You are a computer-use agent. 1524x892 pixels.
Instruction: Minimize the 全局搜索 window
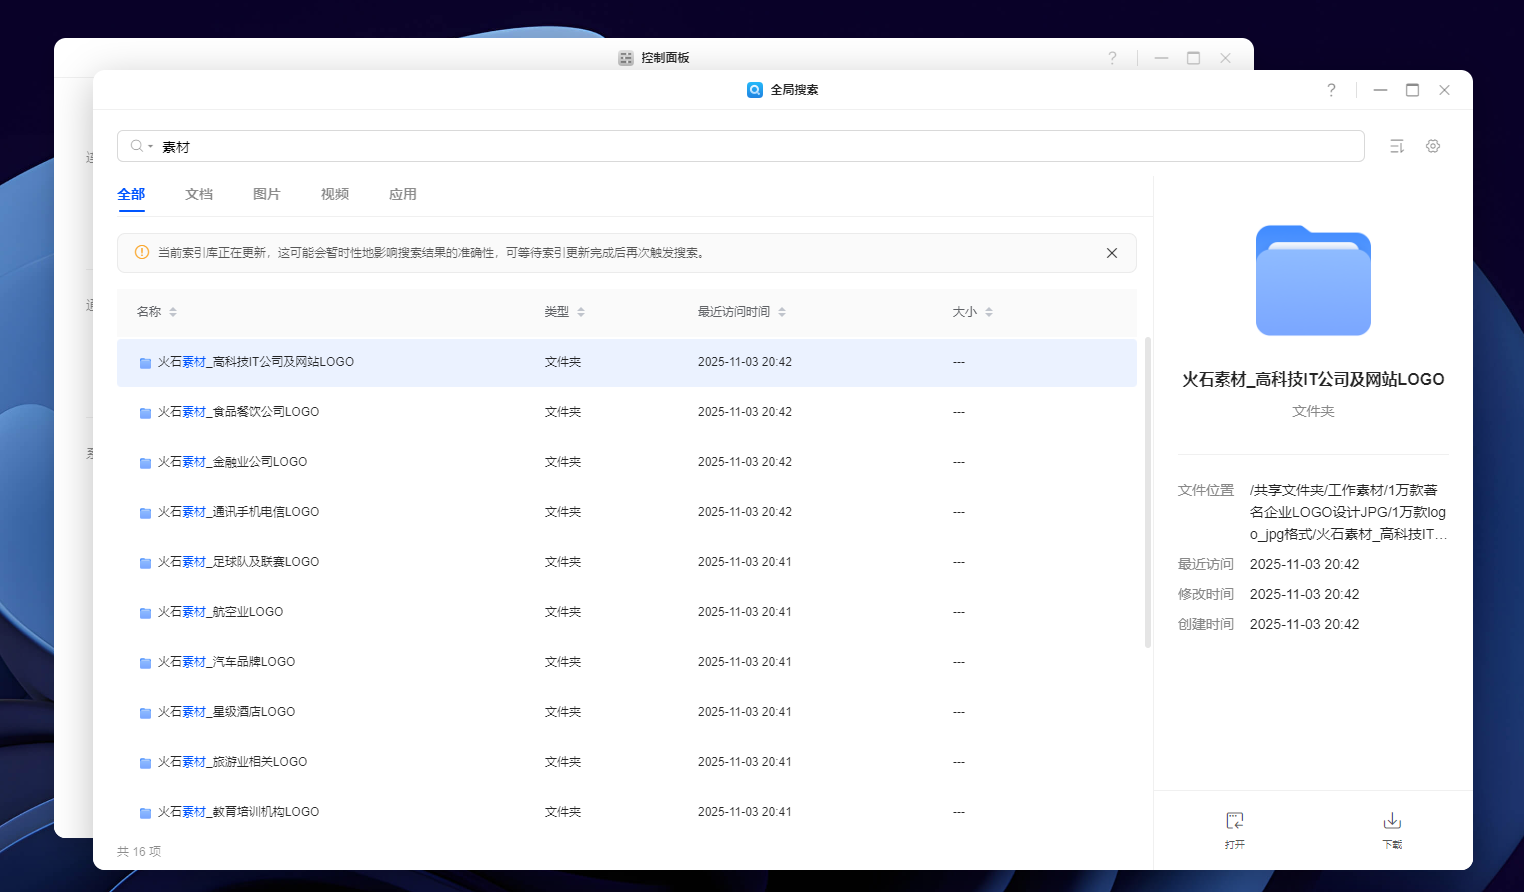(x=1380, y=90)
